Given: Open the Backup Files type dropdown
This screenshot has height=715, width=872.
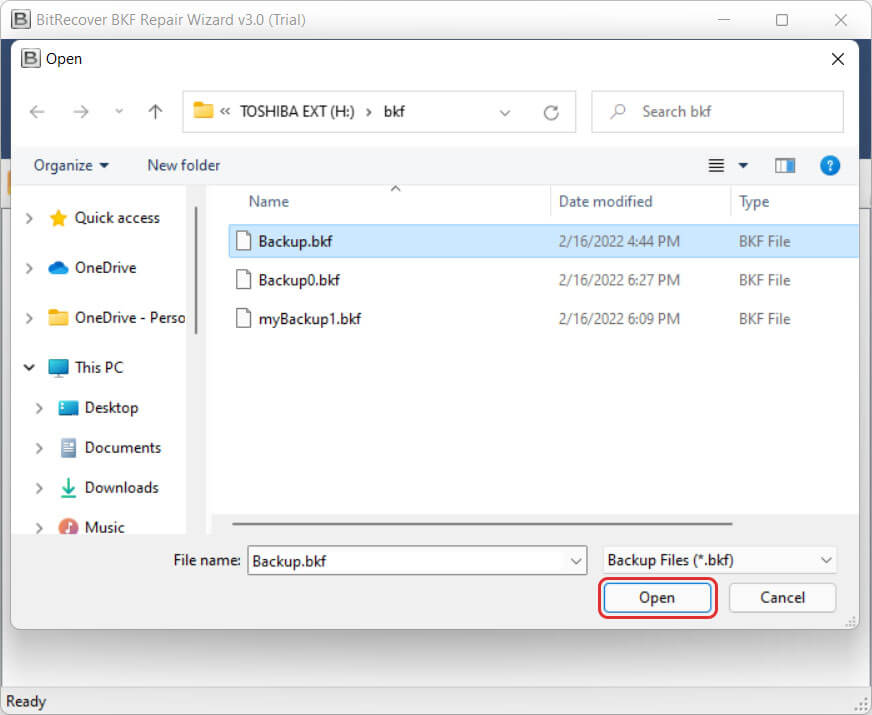Looking at the screenshot, I should 720,560.
